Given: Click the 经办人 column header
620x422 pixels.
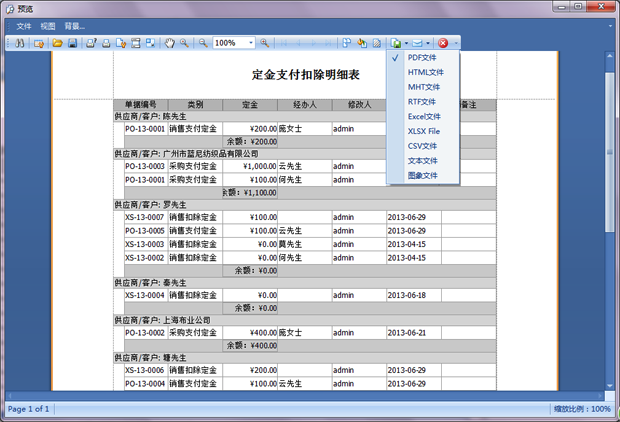Looking at the screenshot, I should coord(305,105).
